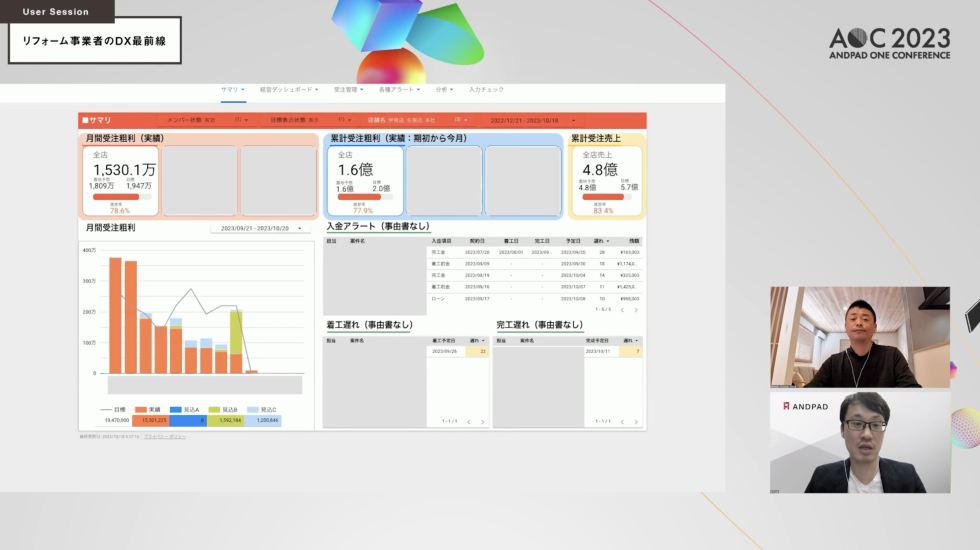
Task: Select the ローン row in 入金アラート
Action: pyautogui.click(x=534, y=299)
